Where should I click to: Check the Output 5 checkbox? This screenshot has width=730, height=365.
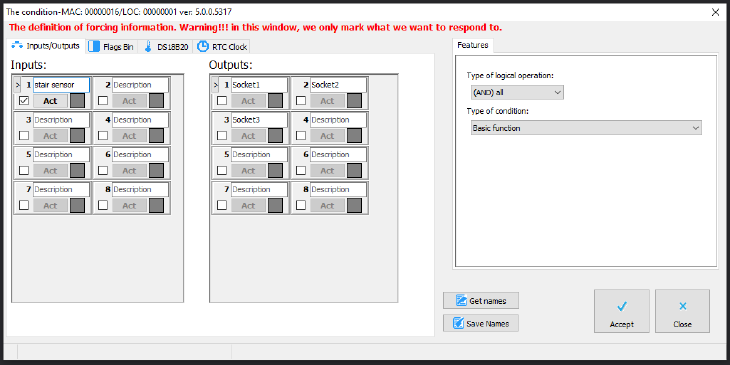(x=222, y=170)
